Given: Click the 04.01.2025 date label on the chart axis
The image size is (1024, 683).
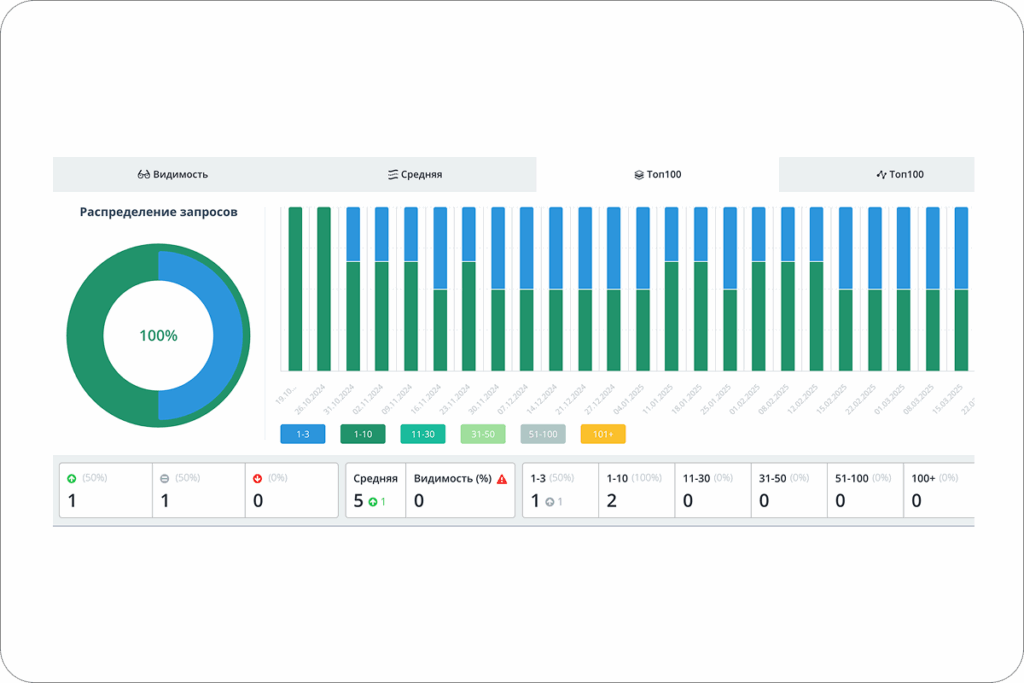Looking at the screenshot, I should tap(628, 400).
